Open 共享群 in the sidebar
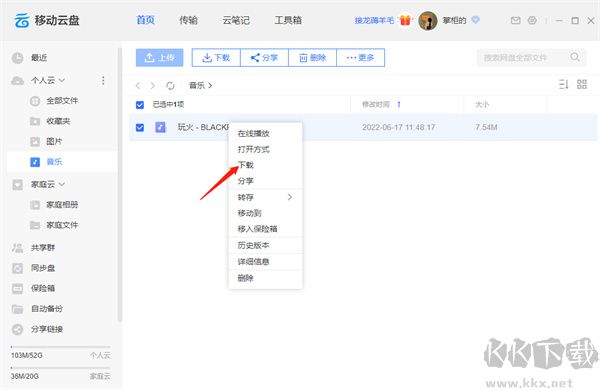Image resolution: width=600 pixels, height=390 pixels. (x=43, y=248)
